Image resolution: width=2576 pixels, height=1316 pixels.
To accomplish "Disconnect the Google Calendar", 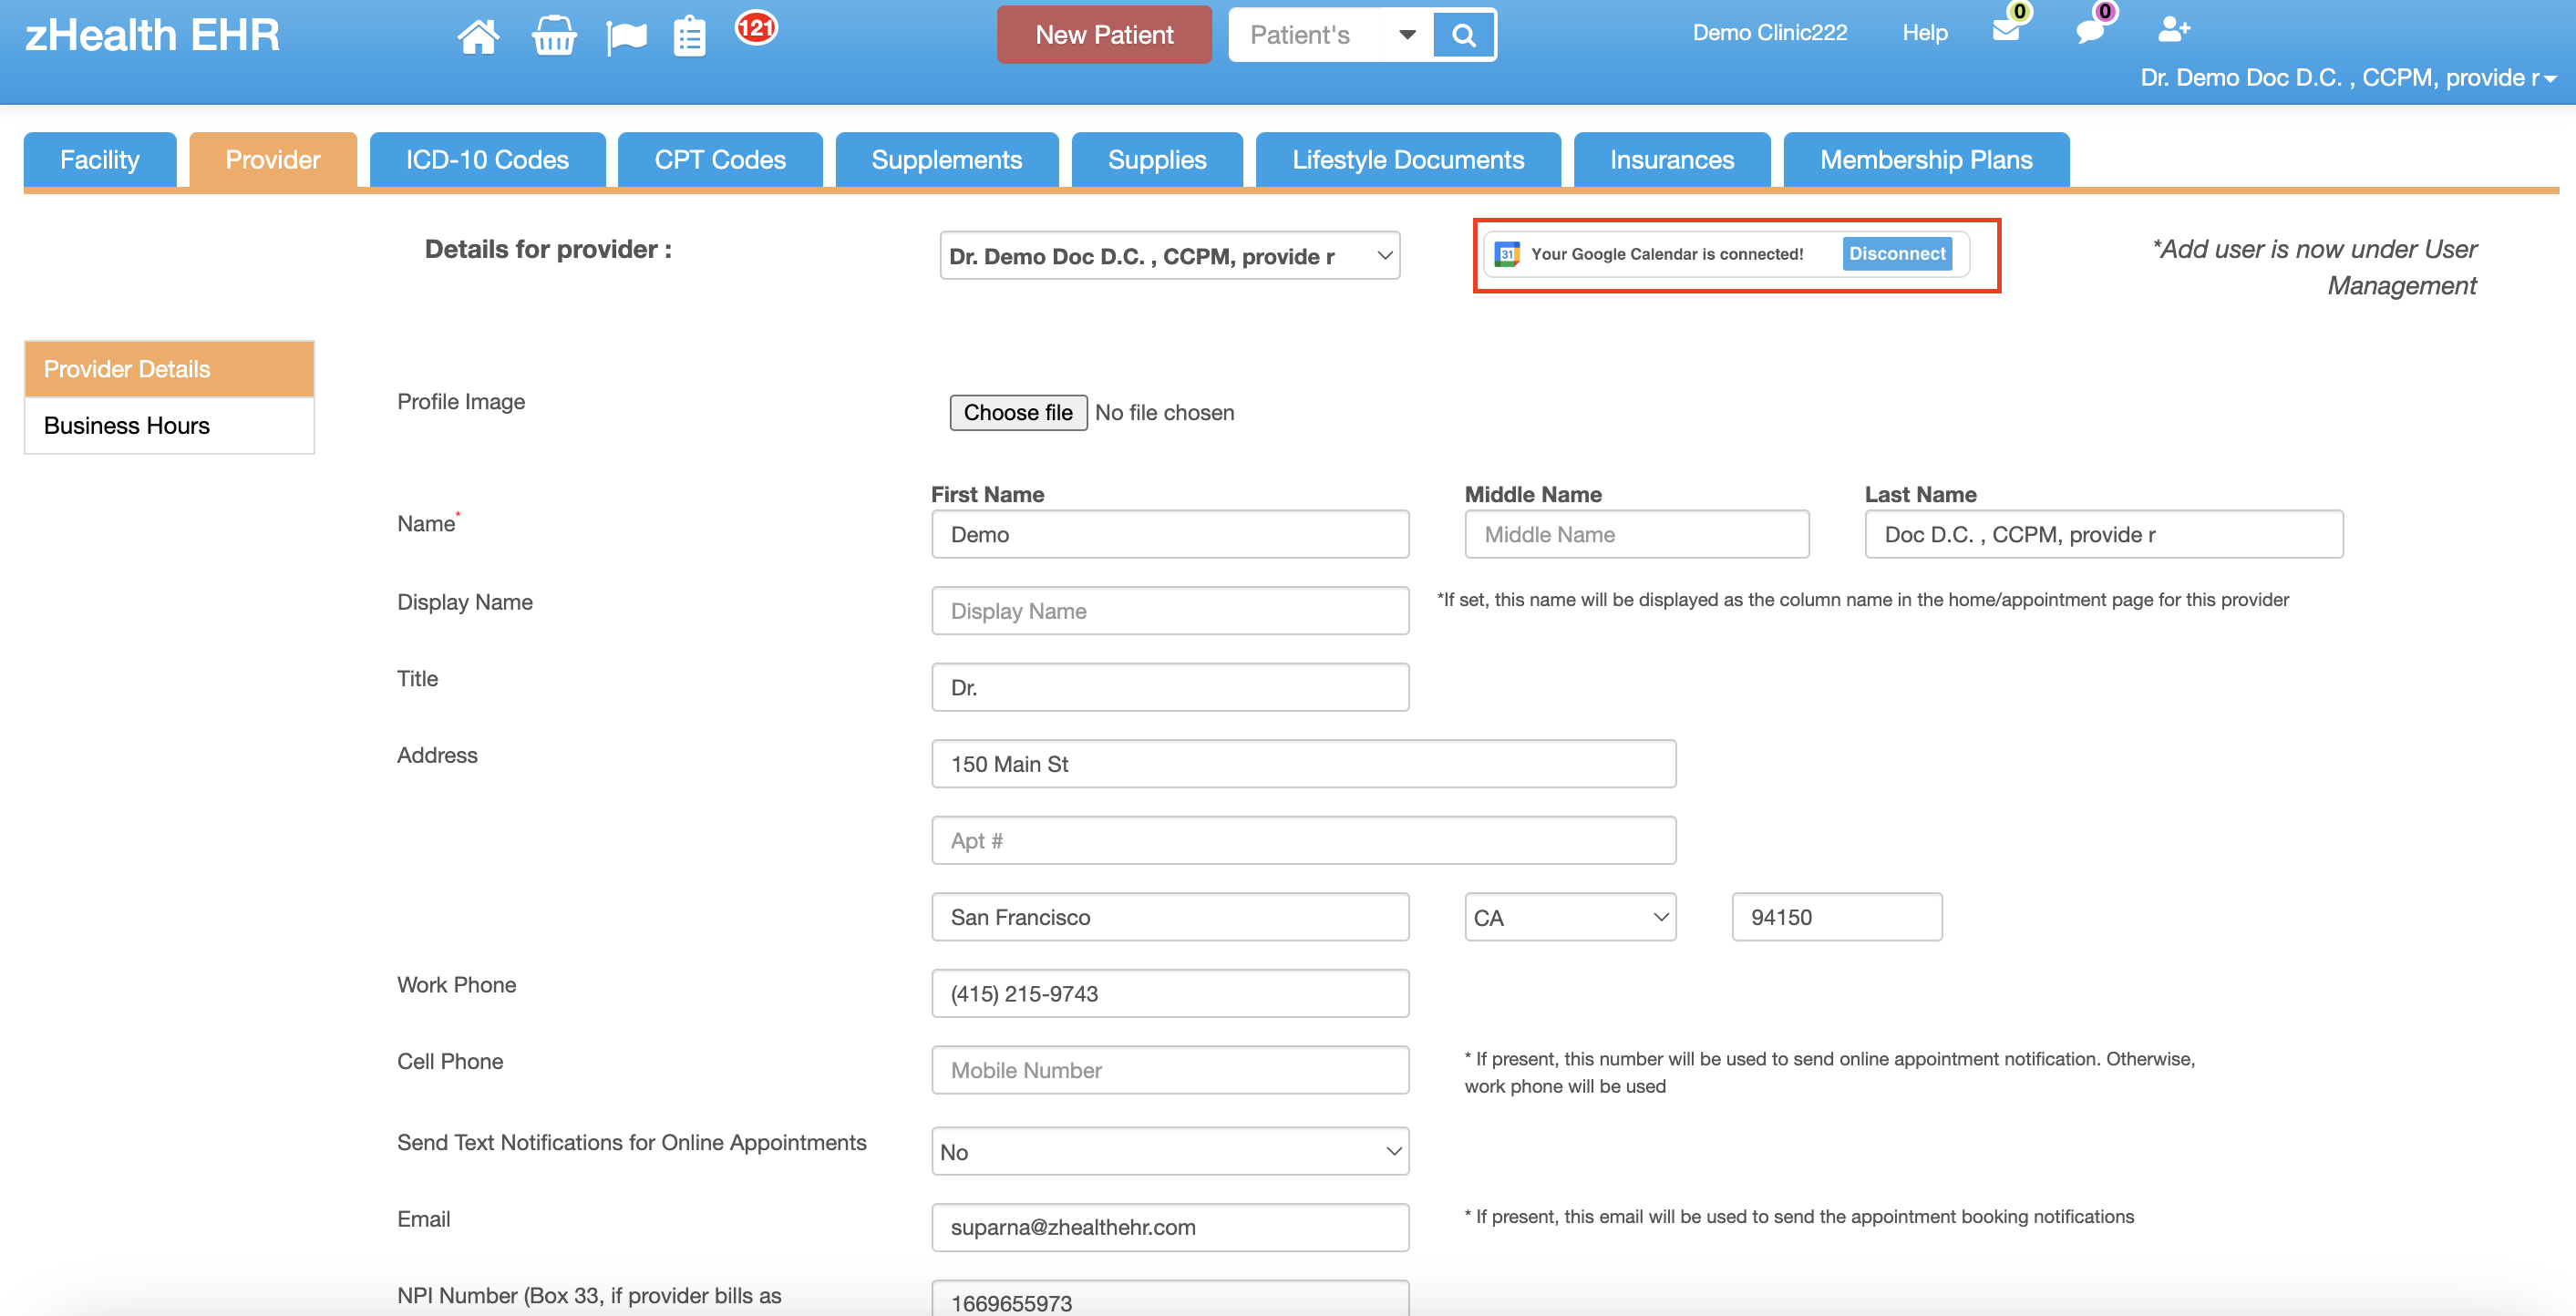I will pos(1897,254).
